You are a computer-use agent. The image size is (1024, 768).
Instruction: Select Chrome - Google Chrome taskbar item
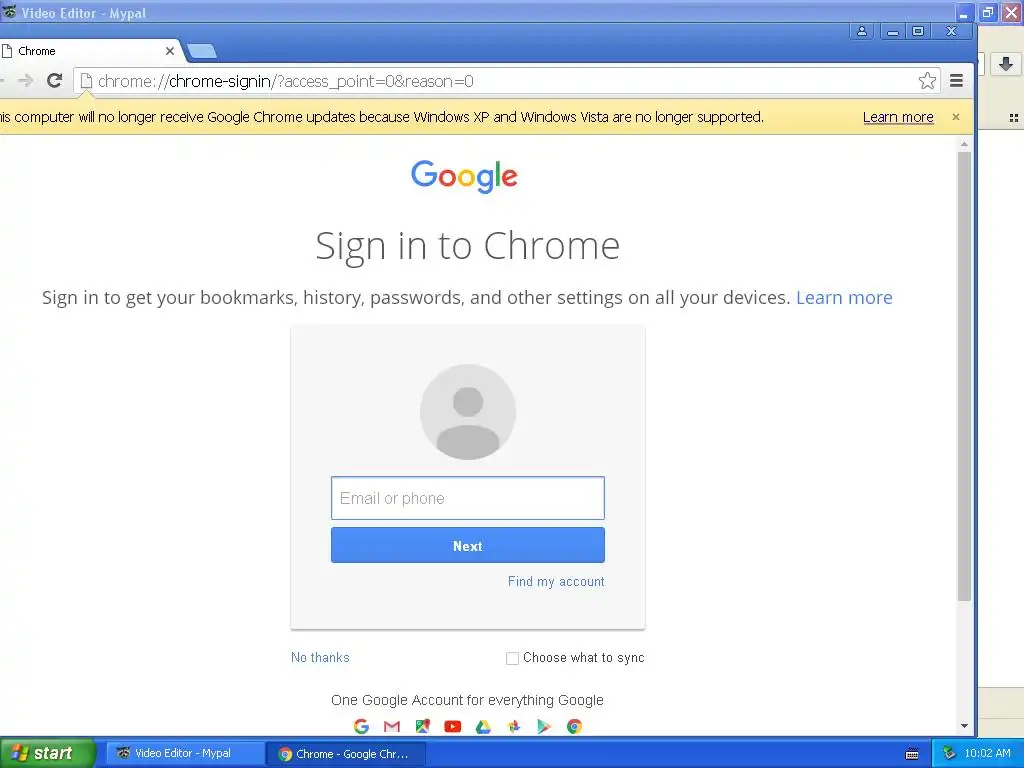point(346,754)
